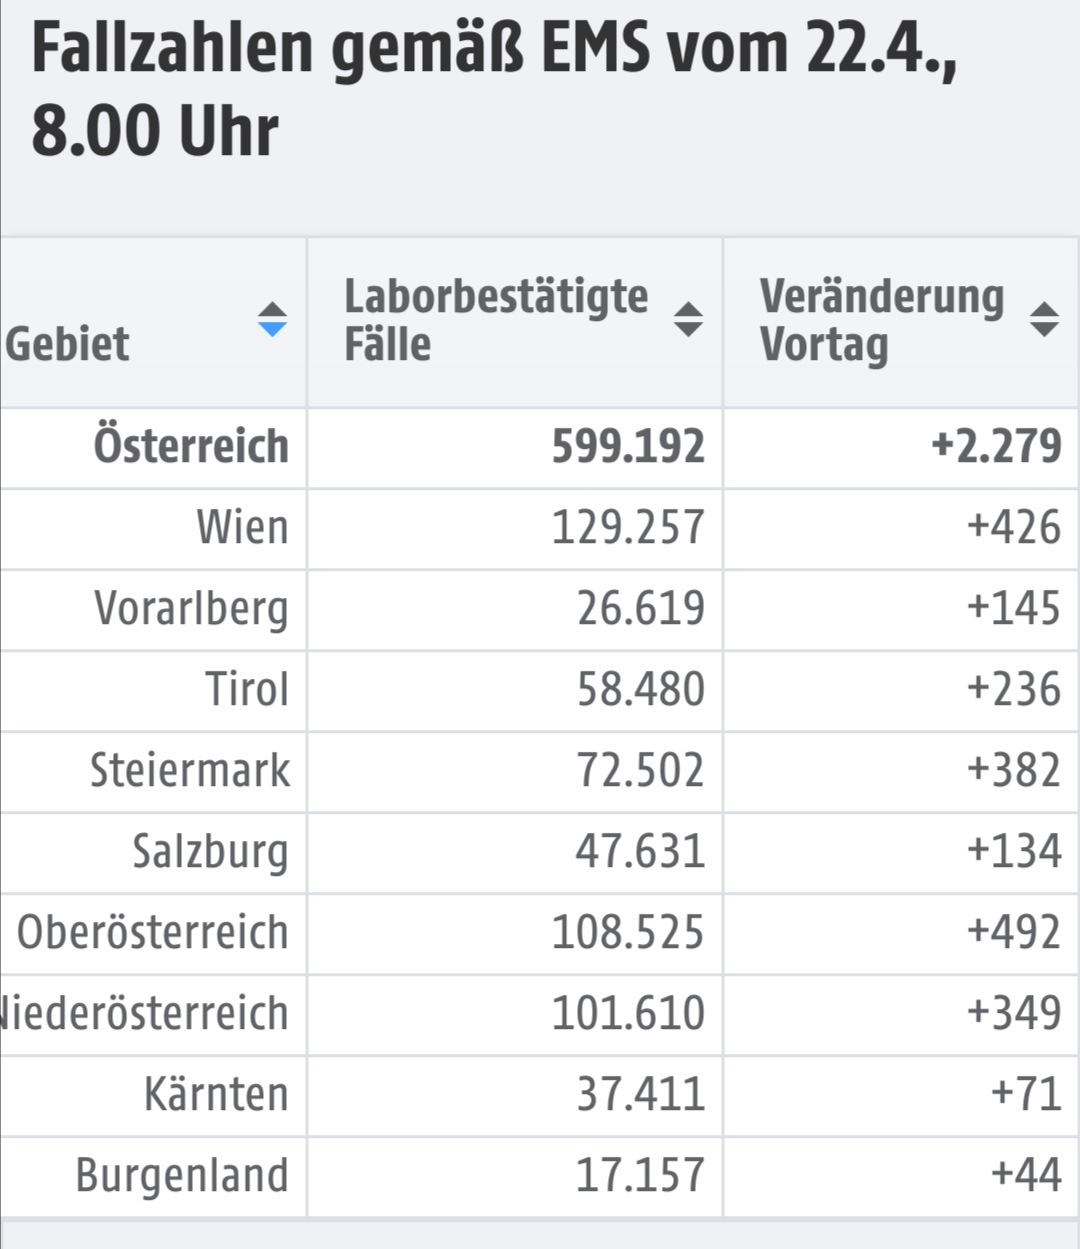Click Steiermark change value +382

click(1013, 770)
